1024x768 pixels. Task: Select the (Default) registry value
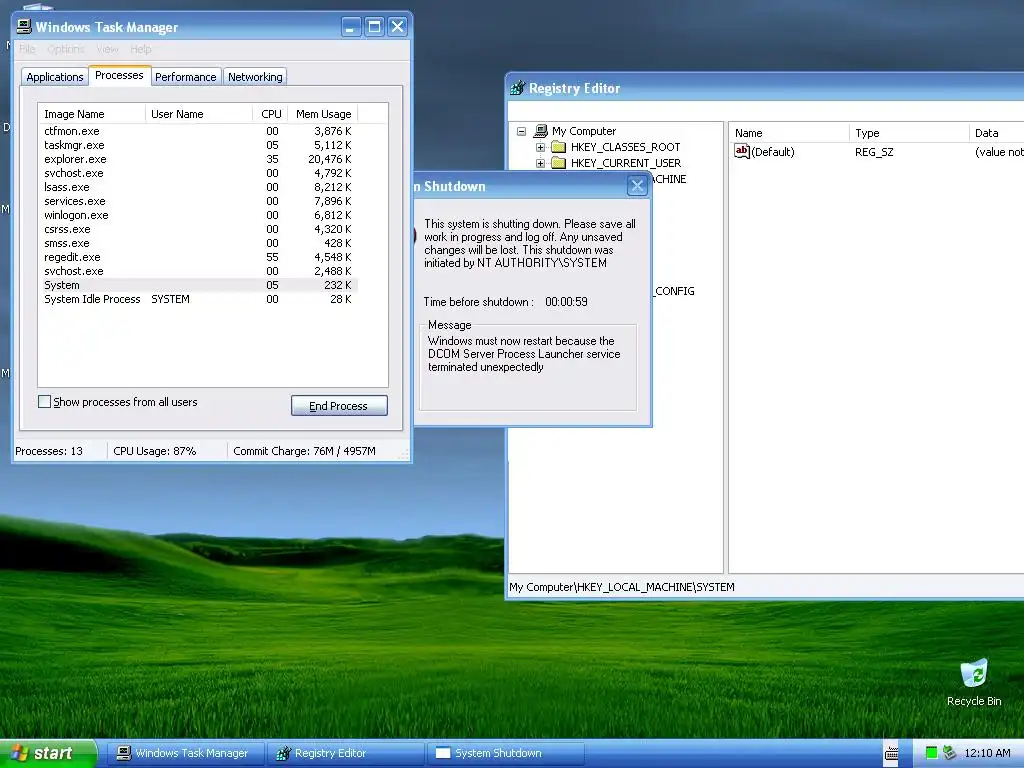click(773, 152)
